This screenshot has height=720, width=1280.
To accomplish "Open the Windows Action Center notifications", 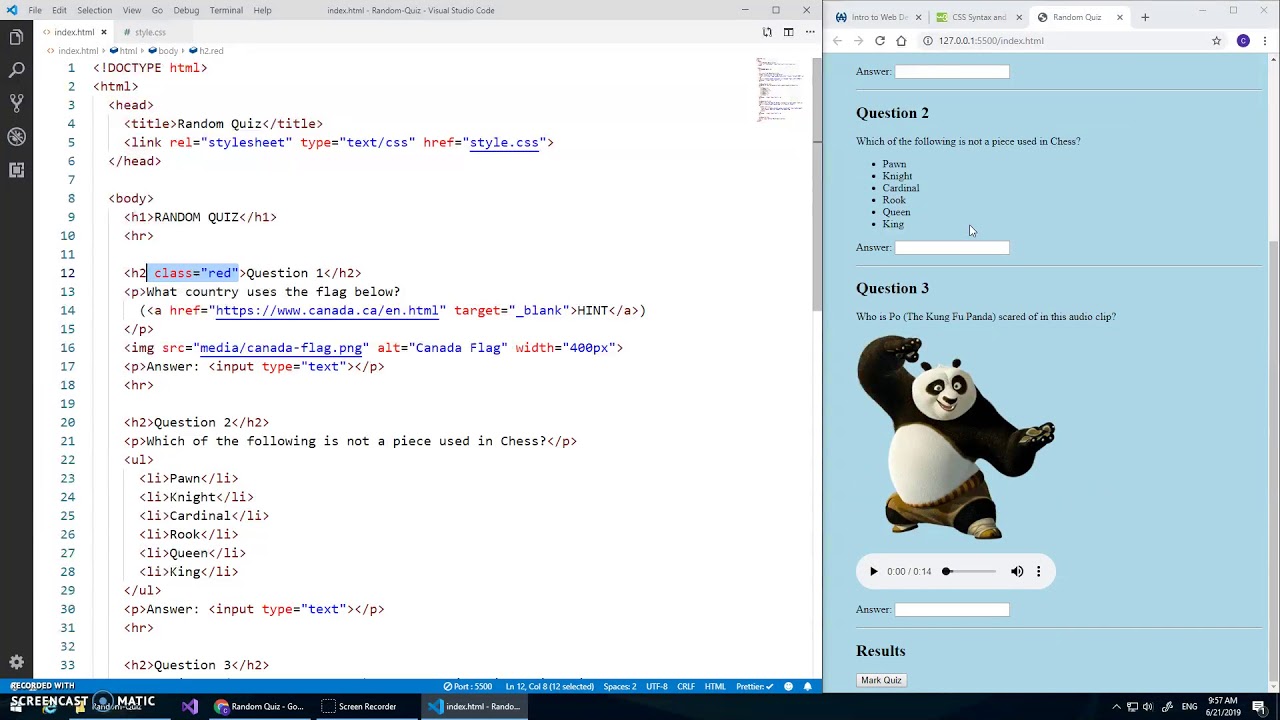I will pos(1259,706).
